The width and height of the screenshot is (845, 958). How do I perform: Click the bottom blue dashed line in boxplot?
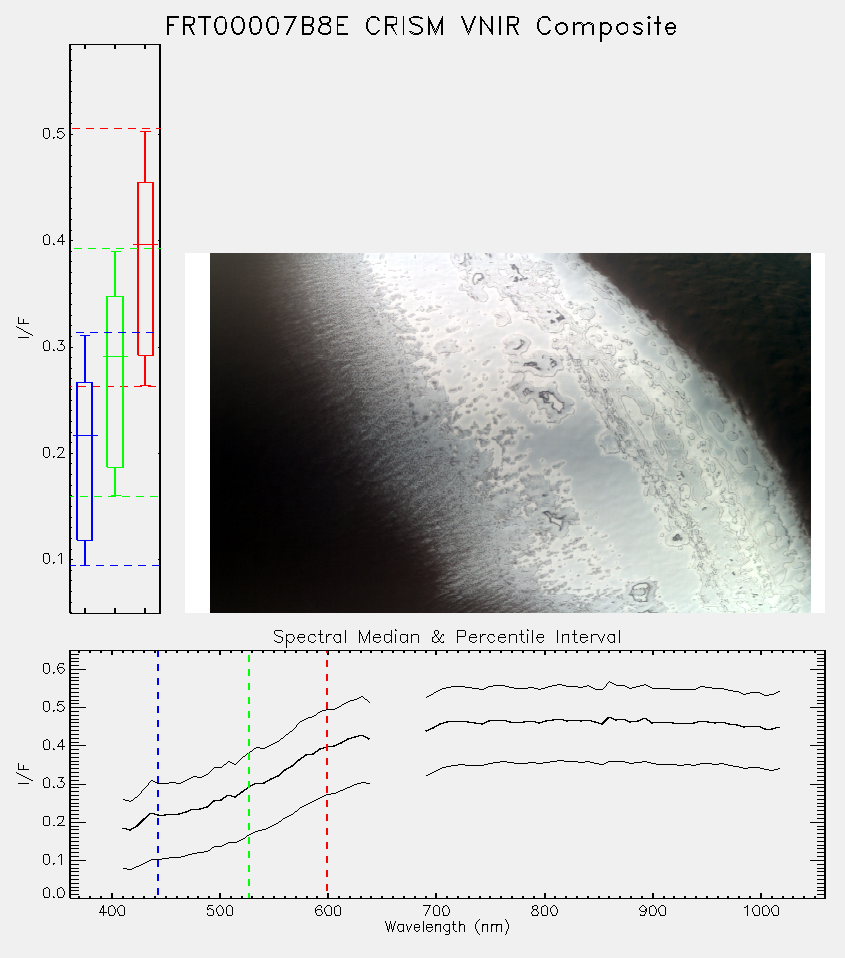click(x=115, y=565)
